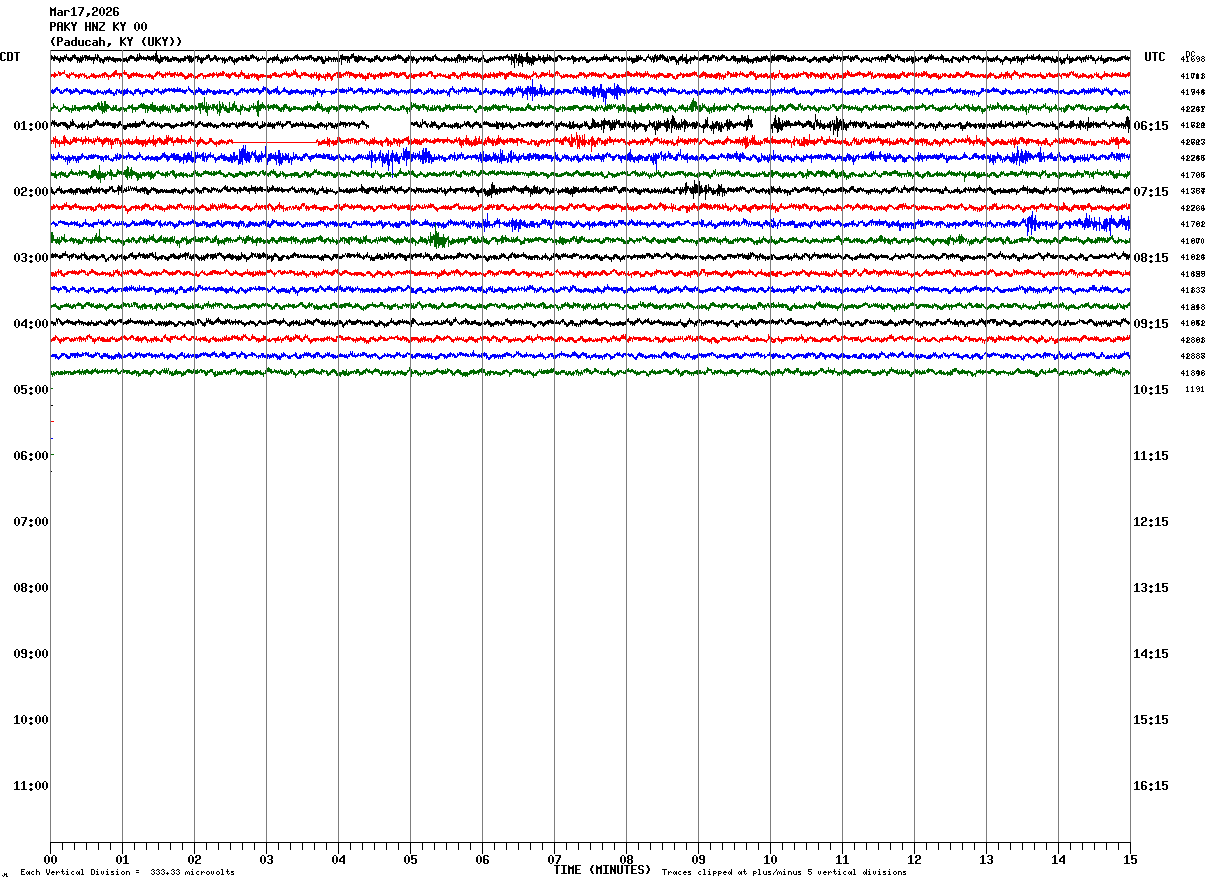Click the '06:00' CDT time label
The height and width of the screenshot is (886, 1210).
[31, 456]
